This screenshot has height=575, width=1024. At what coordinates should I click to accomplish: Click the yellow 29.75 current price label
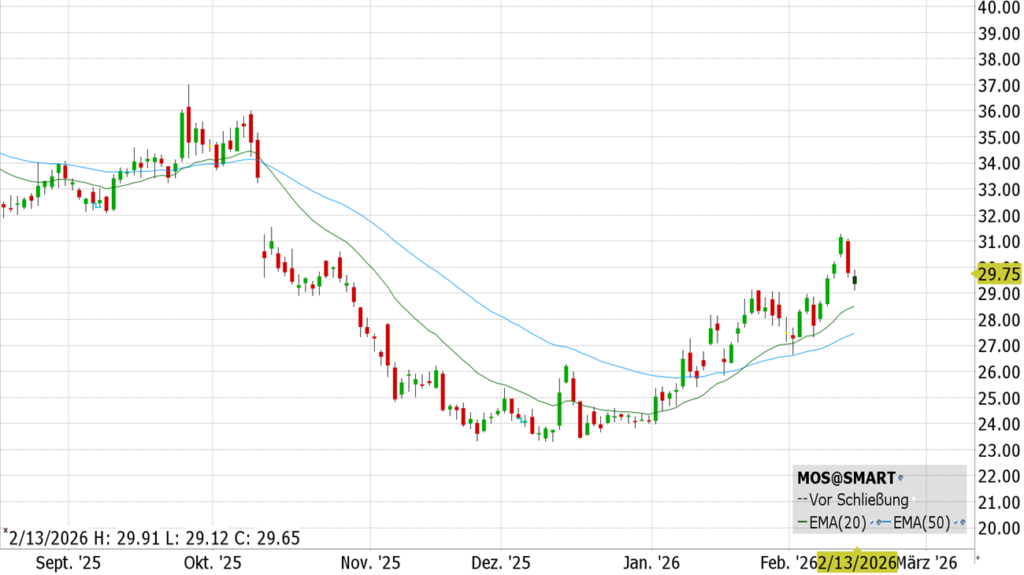coord(999,274)
